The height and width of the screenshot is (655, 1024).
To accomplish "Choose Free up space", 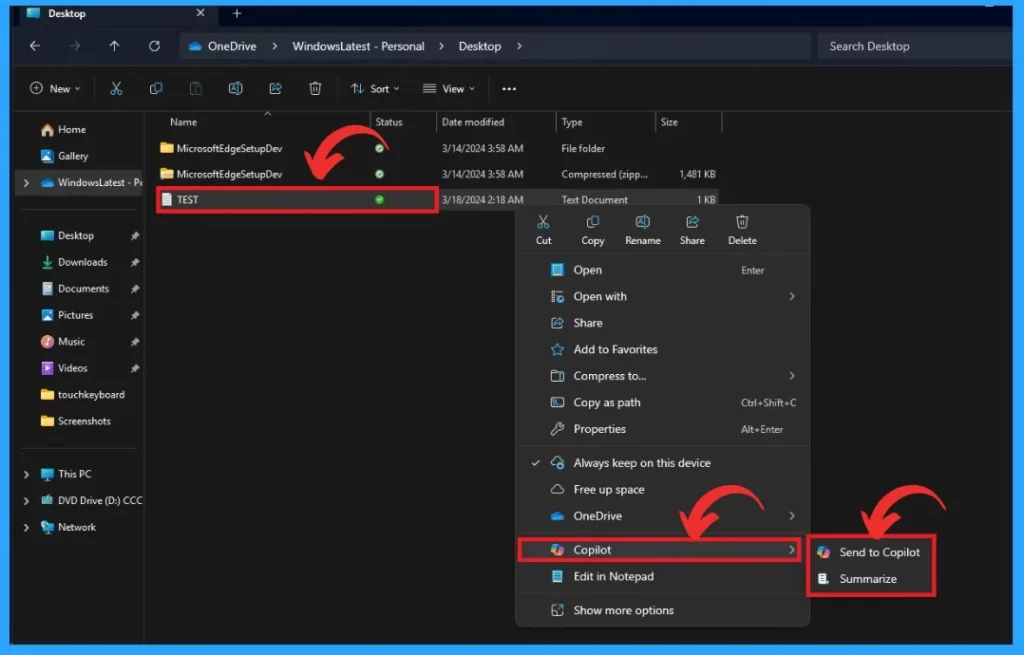I will coord(662,490).
